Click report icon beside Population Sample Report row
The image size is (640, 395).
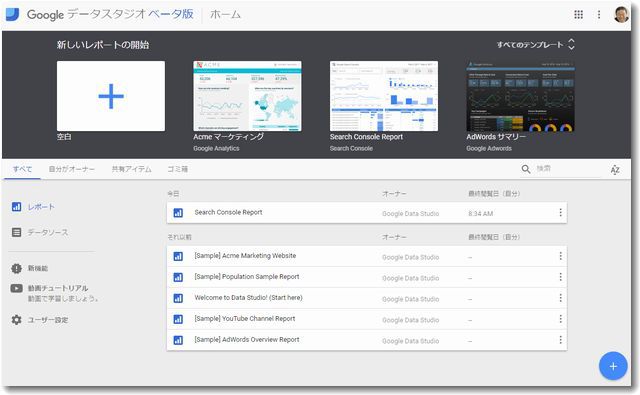(178, 277)
